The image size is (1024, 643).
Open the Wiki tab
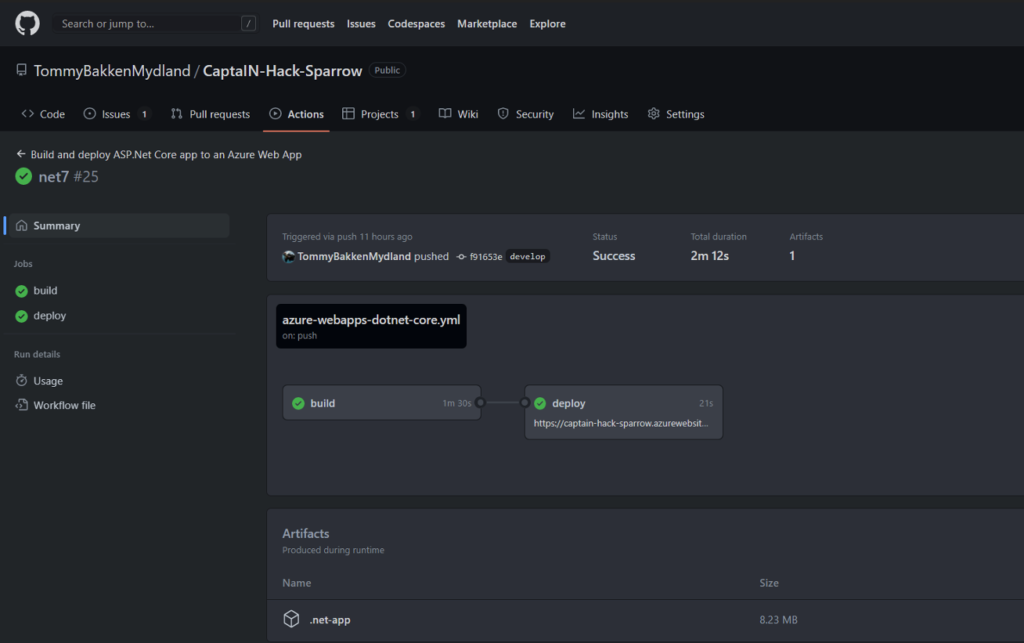[458, 114]
